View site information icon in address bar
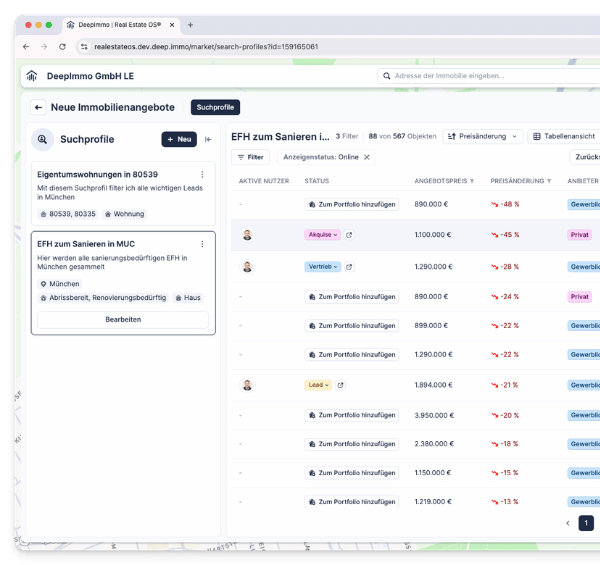Viewport: 600px width, 565px height. click(x=84, y=47)
